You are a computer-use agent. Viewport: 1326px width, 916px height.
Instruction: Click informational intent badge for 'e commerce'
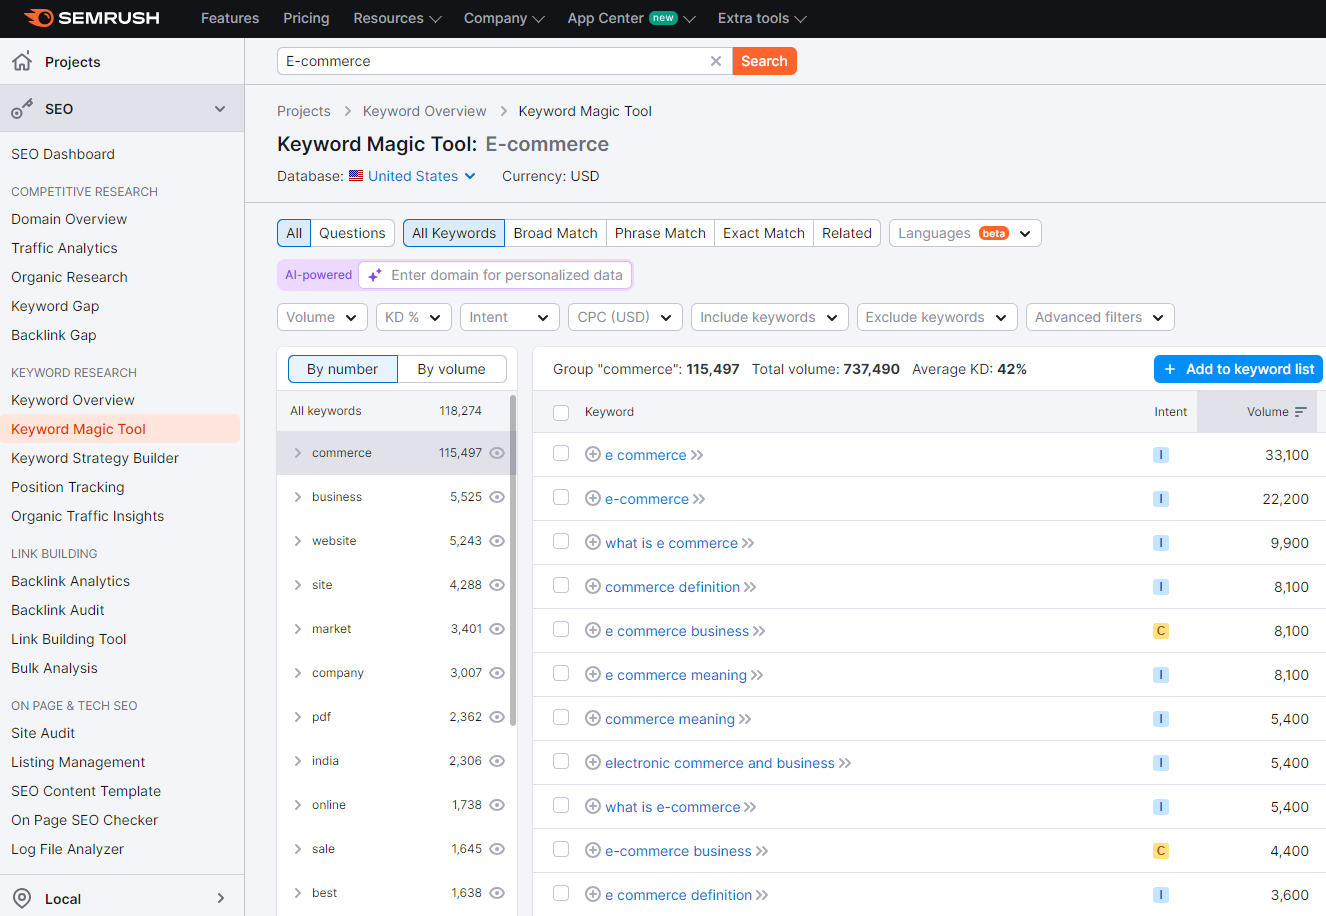pyautogui.click(x=1161, y=455)
